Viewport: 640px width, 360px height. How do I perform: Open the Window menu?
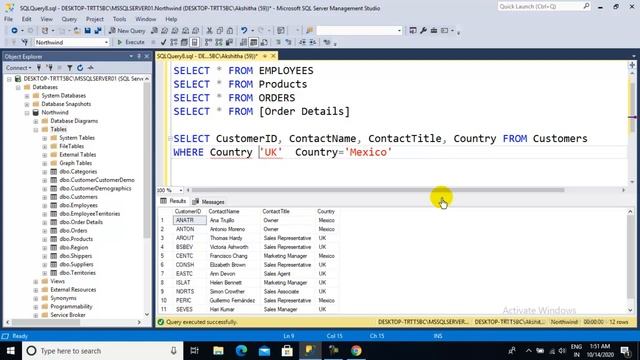145,19
